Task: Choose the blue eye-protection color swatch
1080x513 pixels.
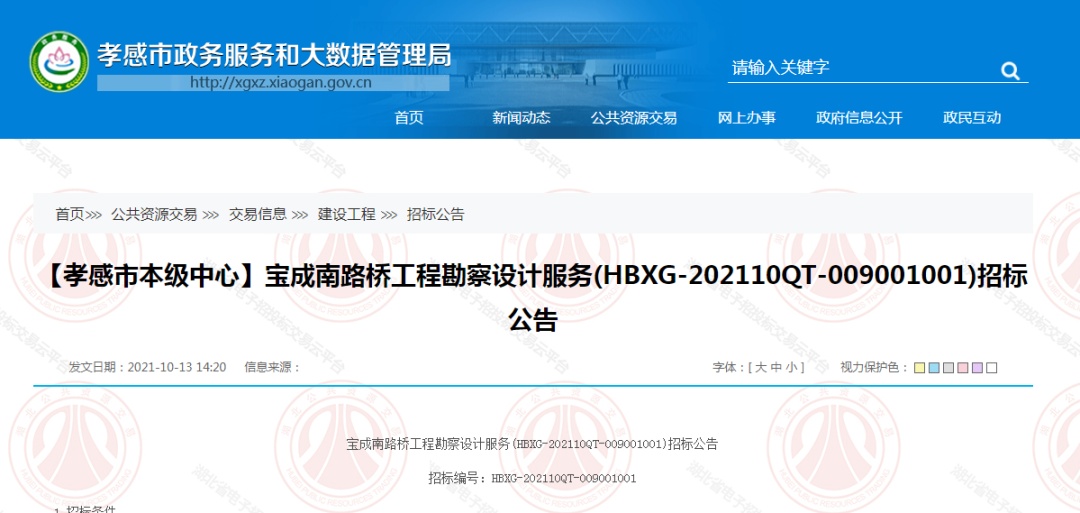Action: coord(934,368)
